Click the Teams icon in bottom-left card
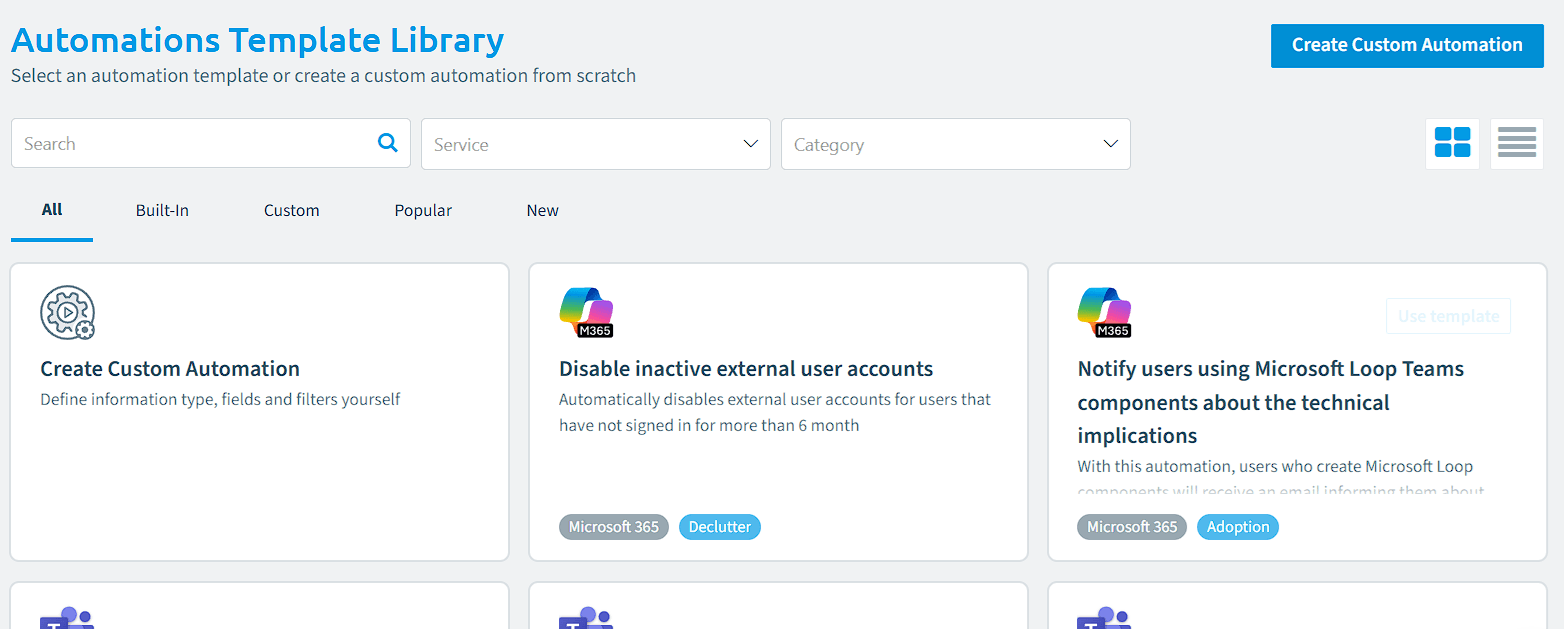This screenshot has width=1564, height=629. pos(67,618)
